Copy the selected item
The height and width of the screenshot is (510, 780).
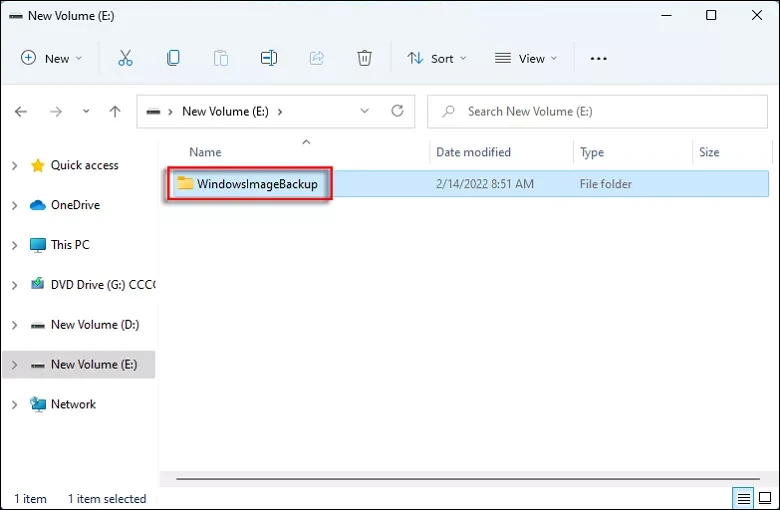[x=173, y=58]
